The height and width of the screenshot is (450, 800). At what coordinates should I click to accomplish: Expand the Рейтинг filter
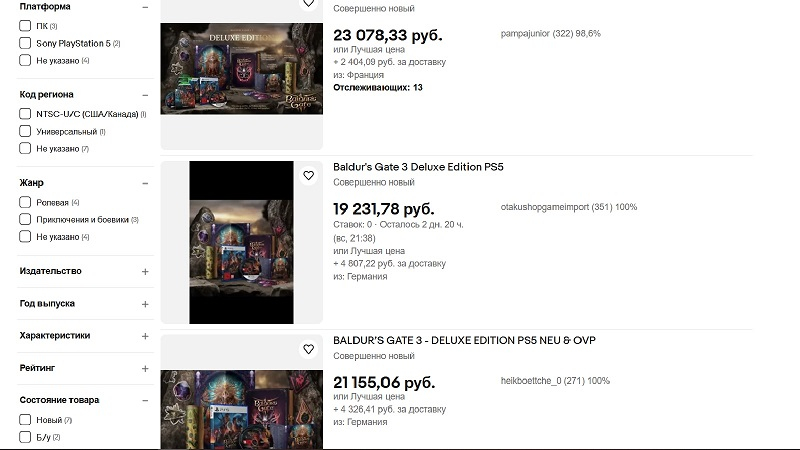pos(145,368)
